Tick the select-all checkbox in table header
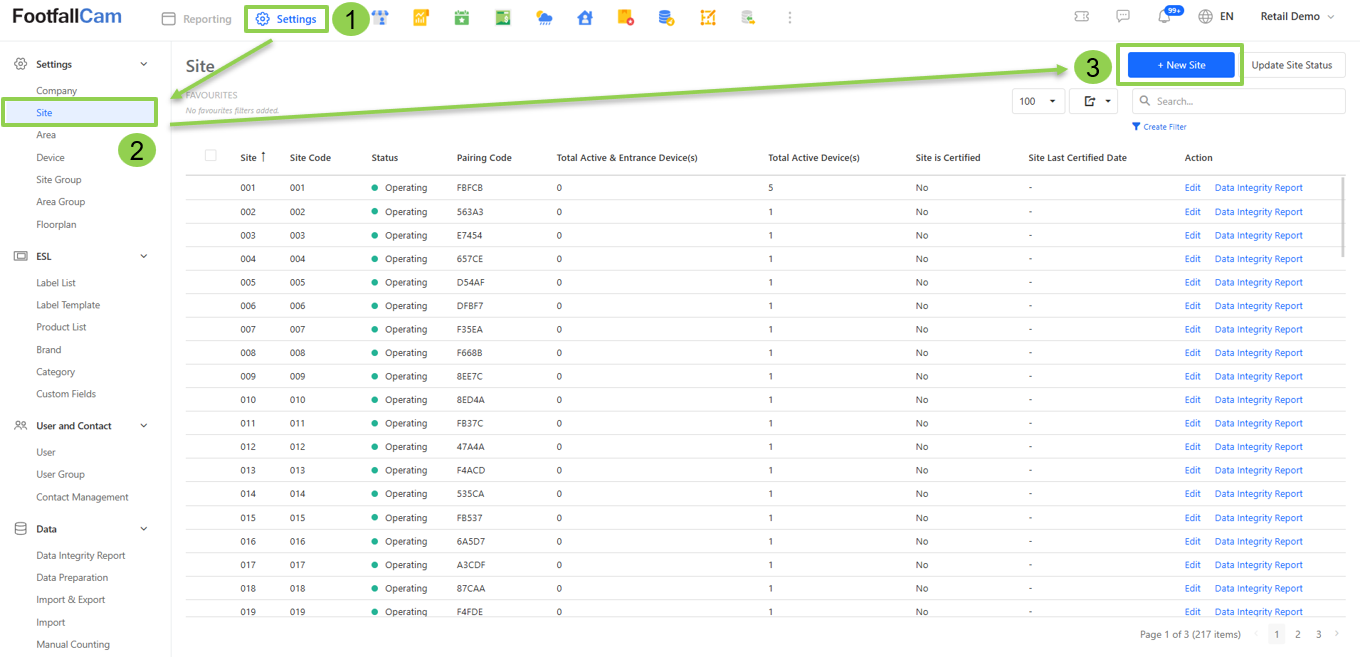The image size is (1360, 657). 210,155
